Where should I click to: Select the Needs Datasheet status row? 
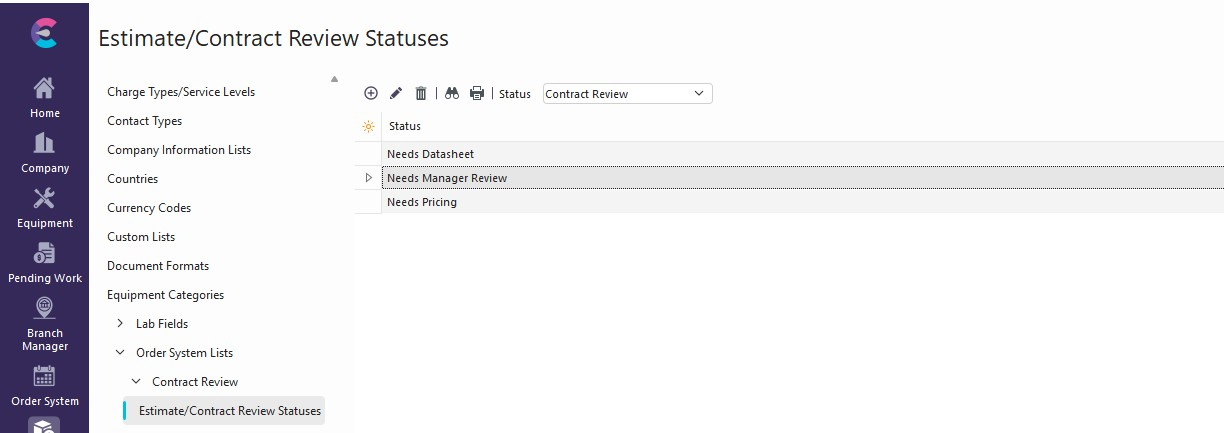pyautogui.click(x=430, y=154)
